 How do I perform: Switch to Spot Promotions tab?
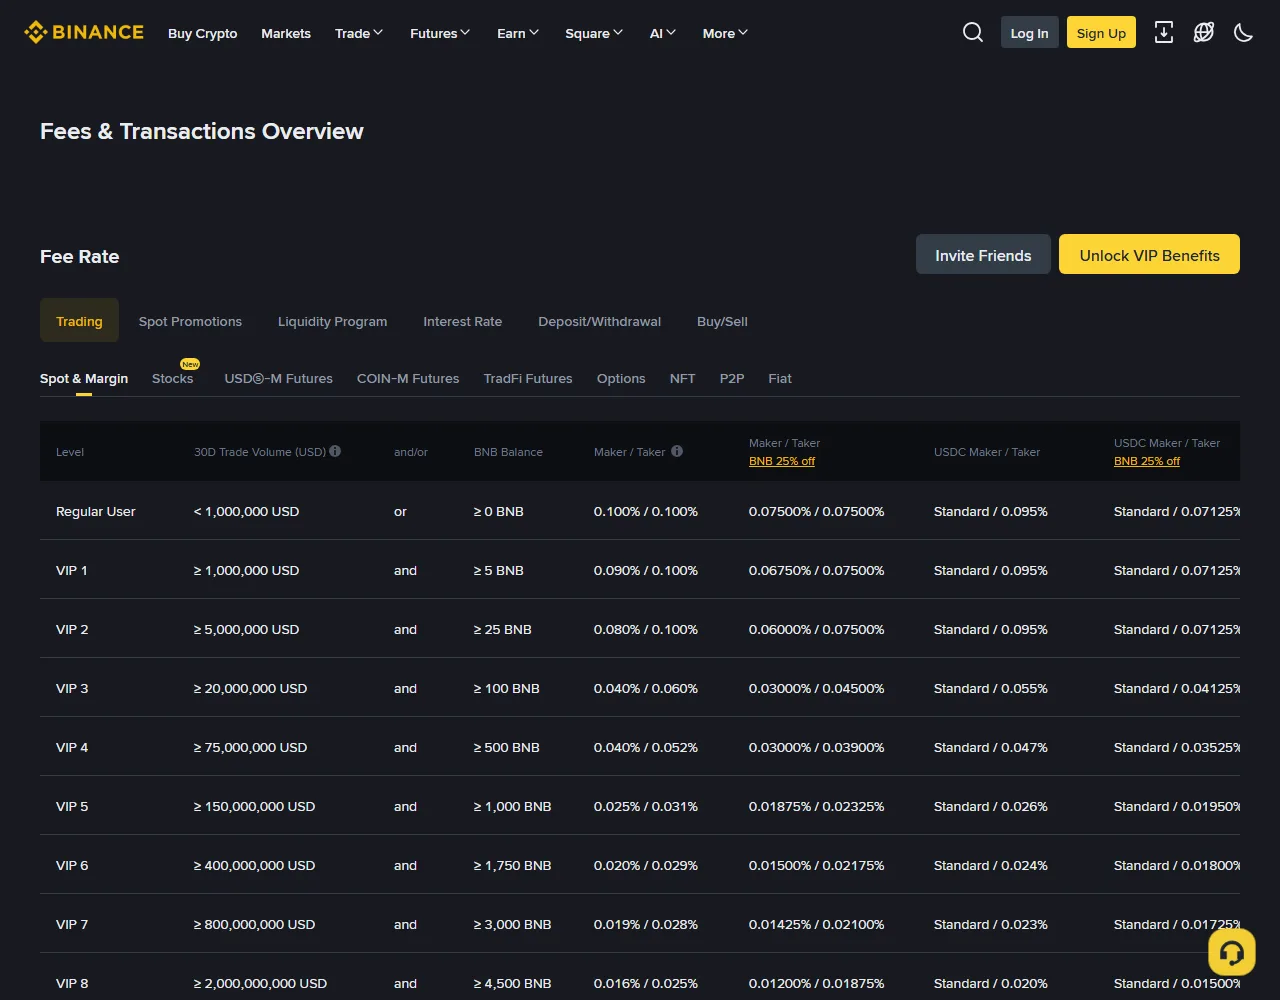pos(190,321)
